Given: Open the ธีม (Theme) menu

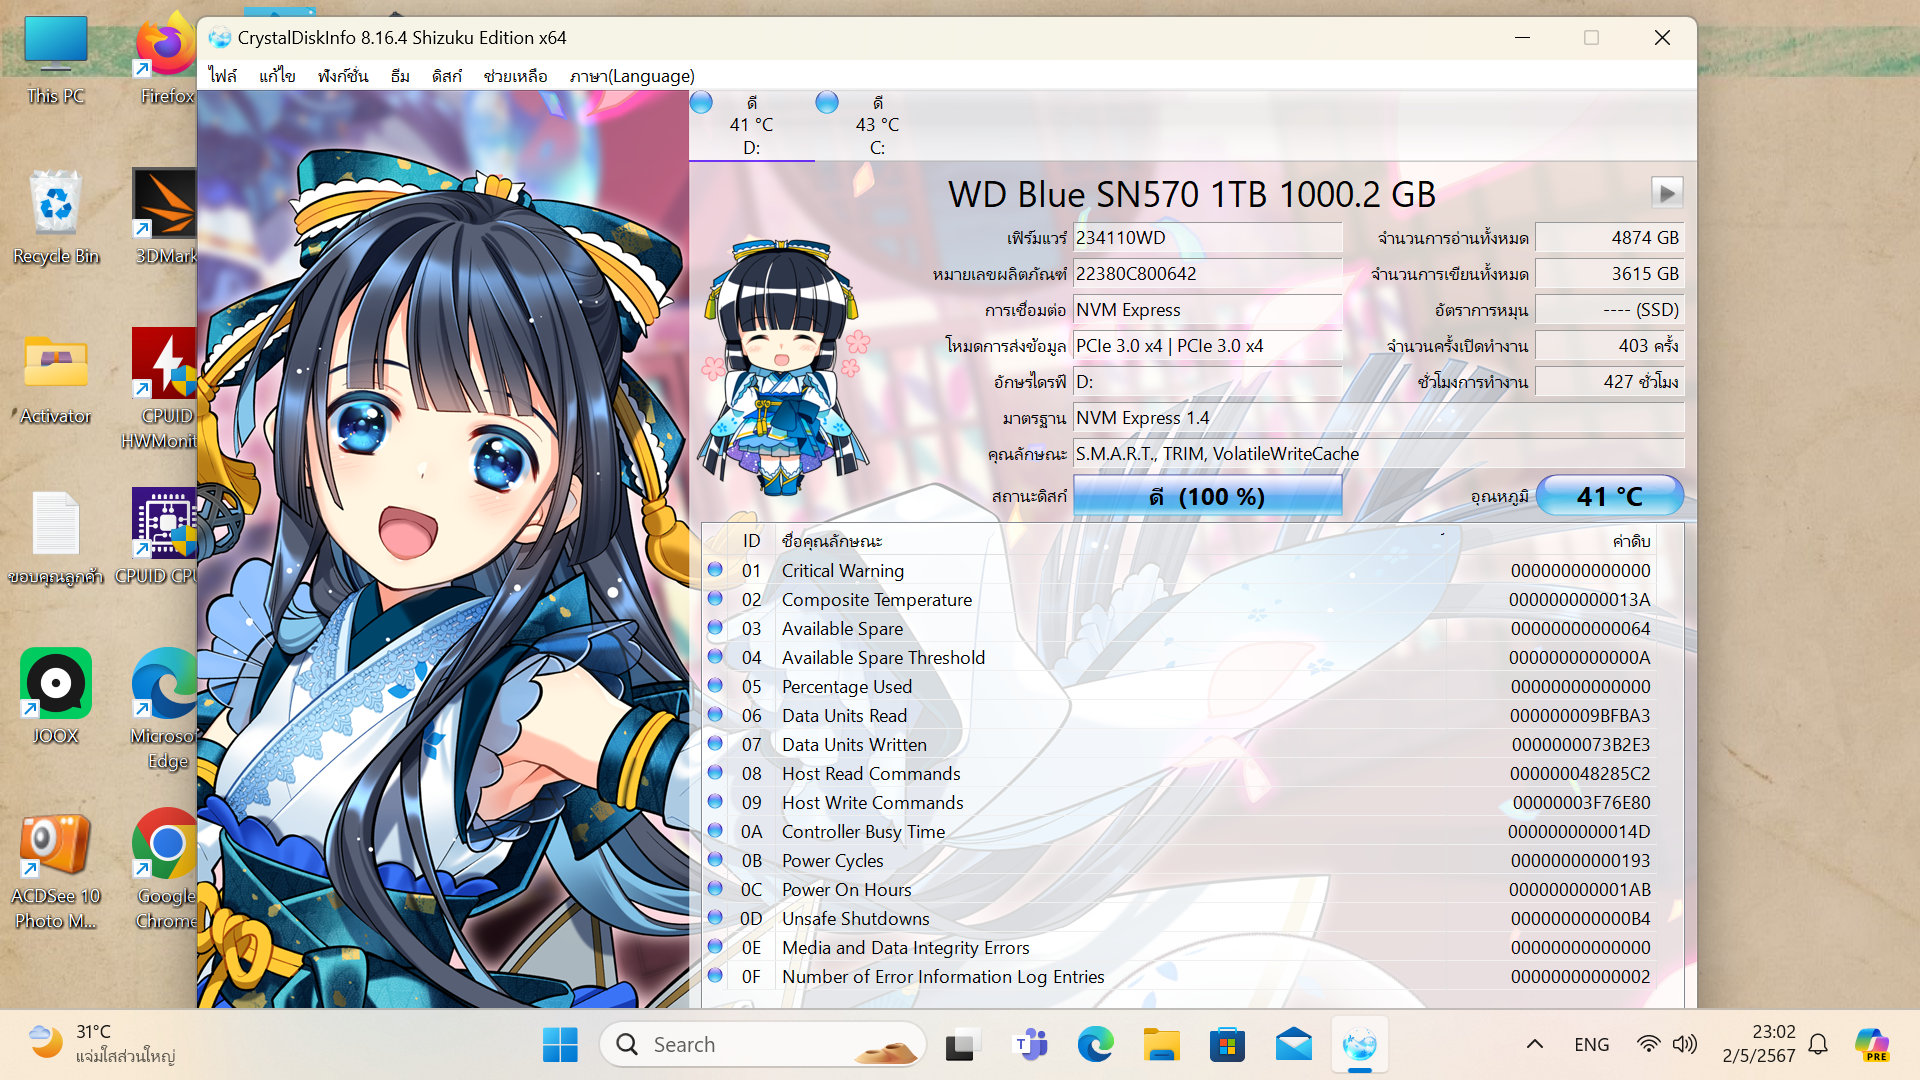Looking at the screenshot, I should [x=400, y=76].
